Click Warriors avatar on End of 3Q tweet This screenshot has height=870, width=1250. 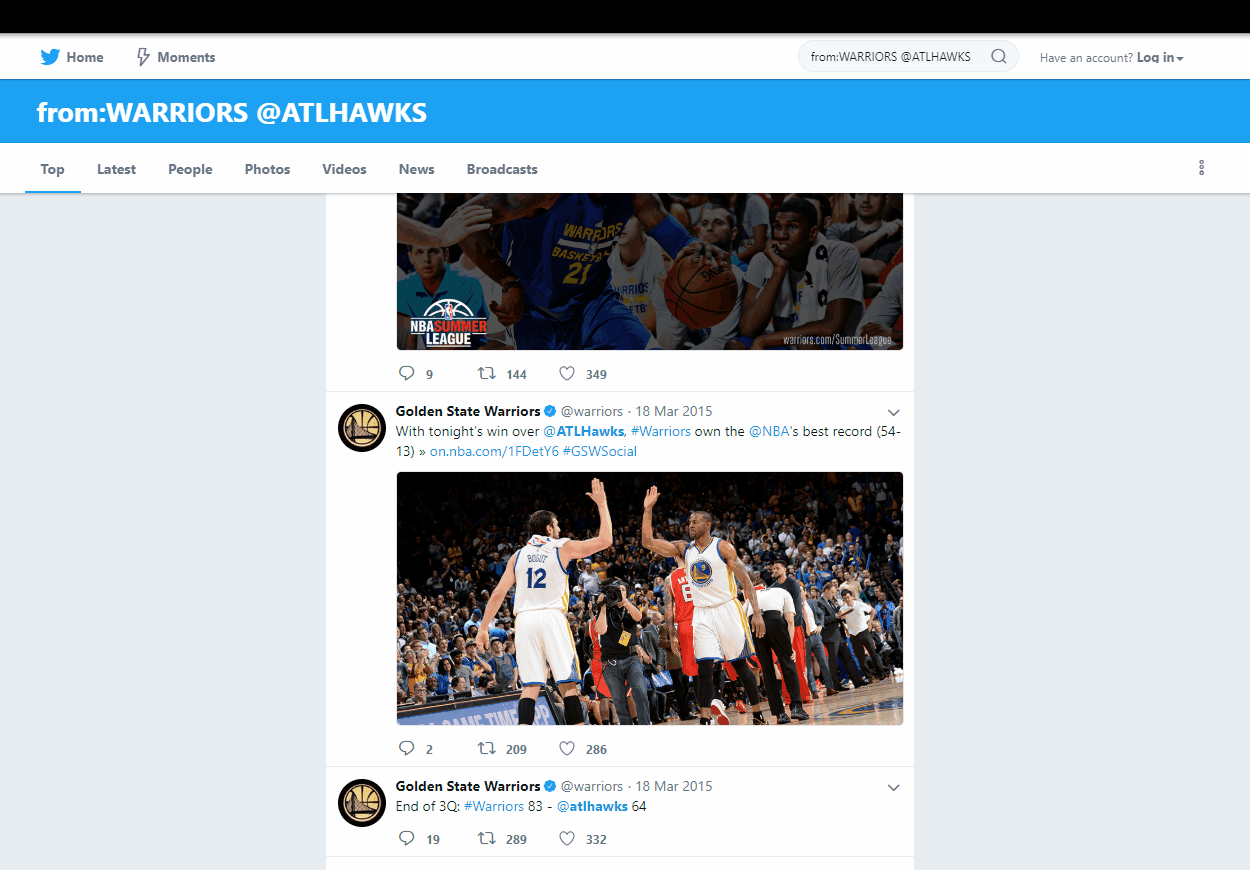pos(362,803)
